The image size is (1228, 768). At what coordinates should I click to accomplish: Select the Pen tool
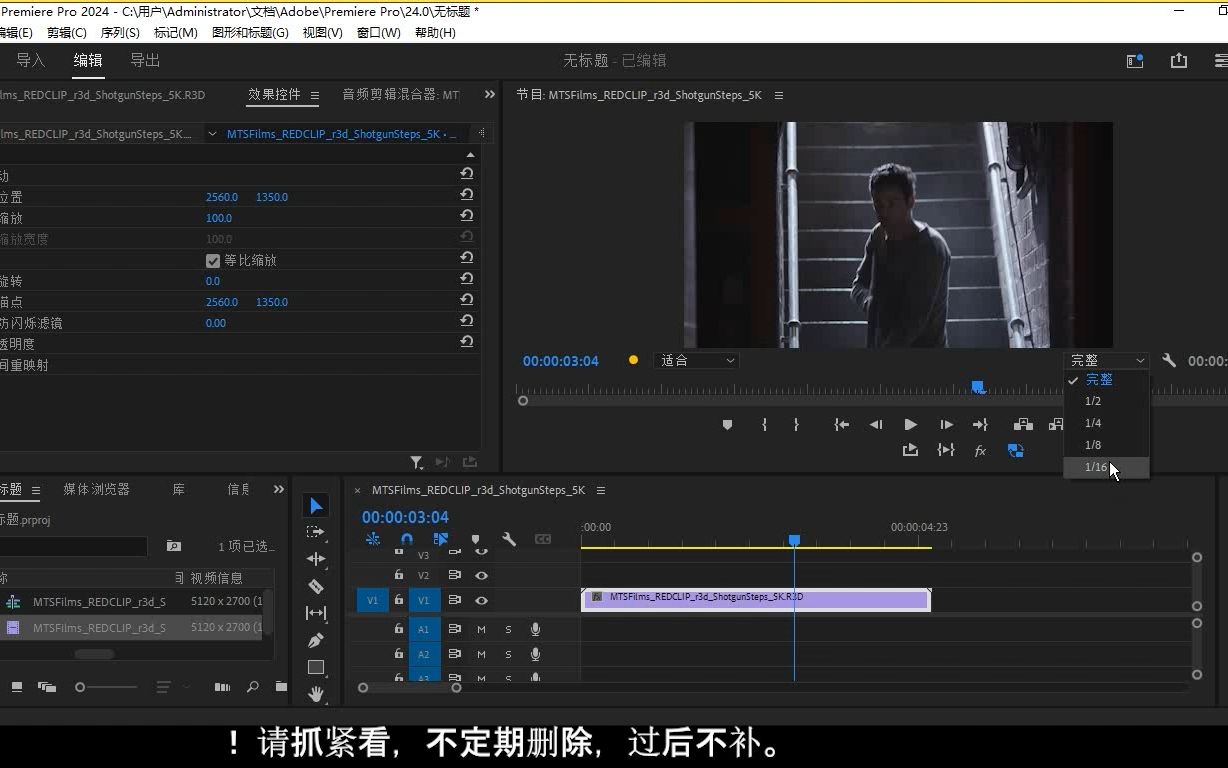click(x=316, y=640)
